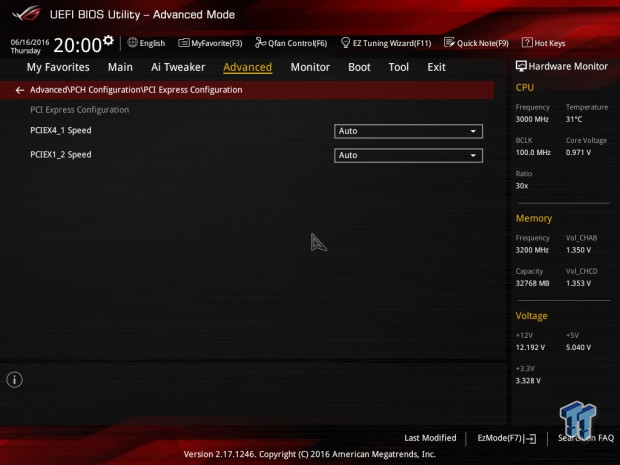620x465 pixels.
Task: Open MyFavorite(F3) text label
Action: tap(217, 43)
